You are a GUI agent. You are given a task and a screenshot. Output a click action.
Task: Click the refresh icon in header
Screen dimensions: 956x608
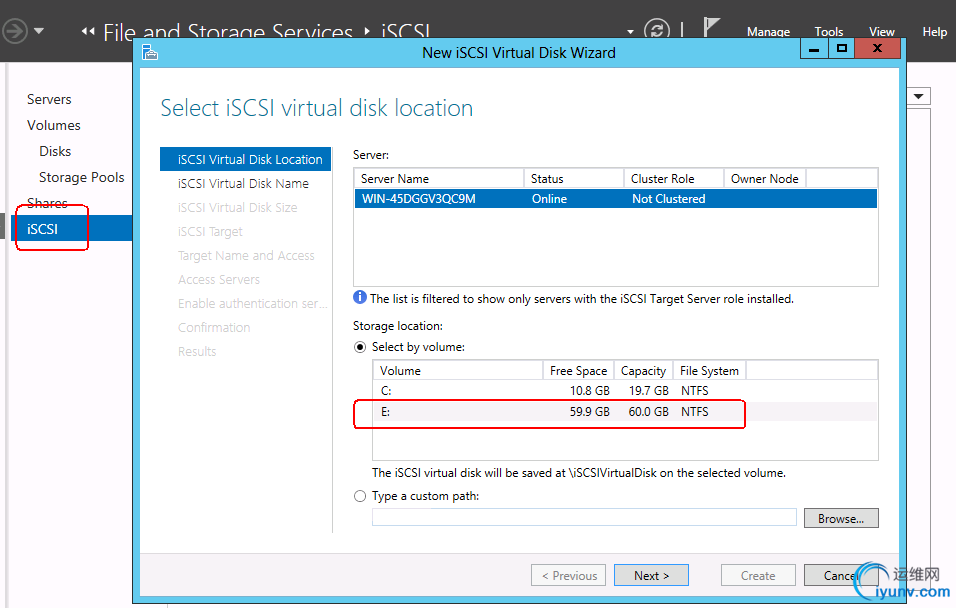click(x=656, y=31)
